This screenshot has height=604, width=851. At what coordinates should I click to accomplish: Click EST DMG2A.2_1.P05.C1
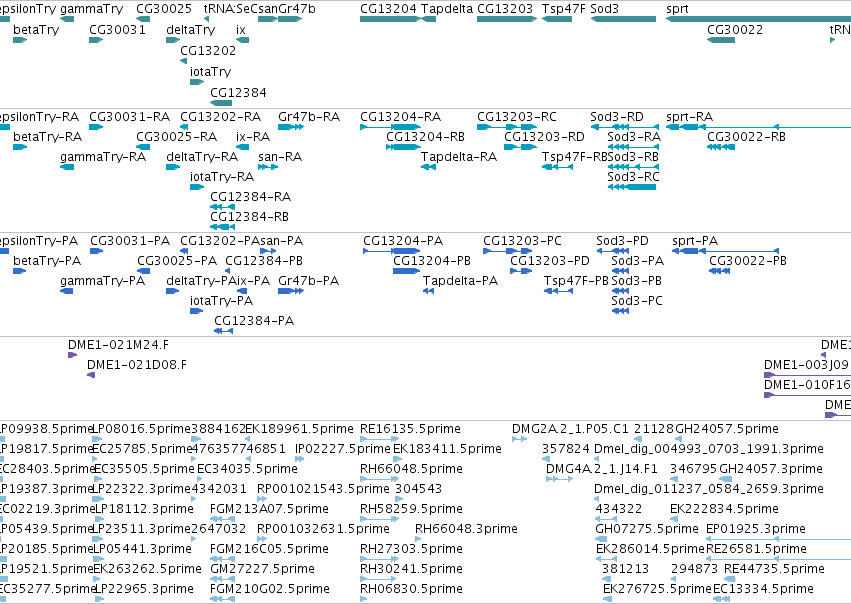[519, 439]
